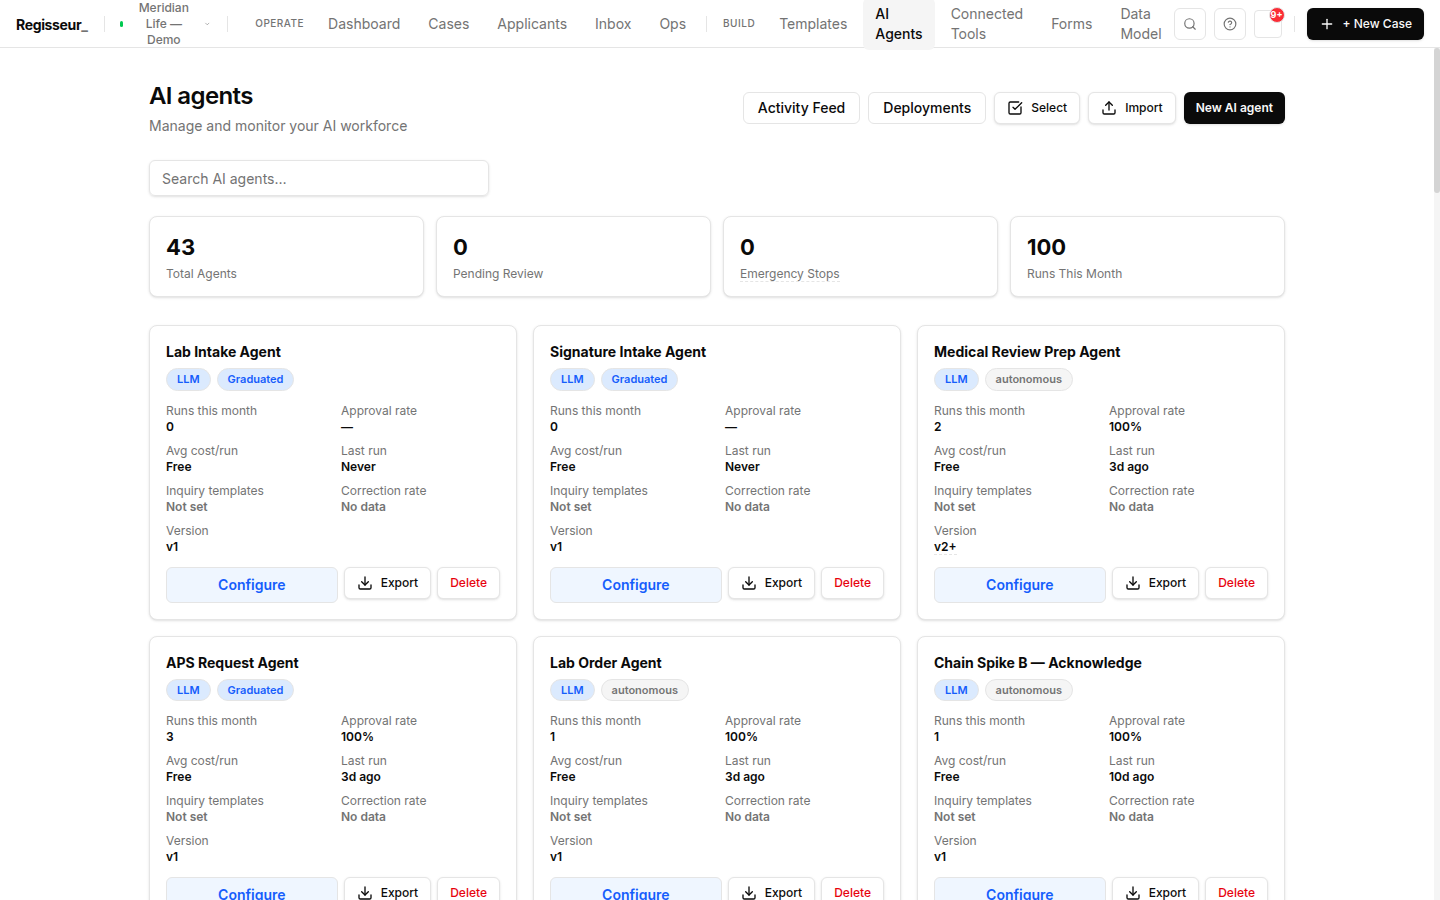
Task: Delete Chain Spike B — Acknowledge agent
Action: (1236, 890)
